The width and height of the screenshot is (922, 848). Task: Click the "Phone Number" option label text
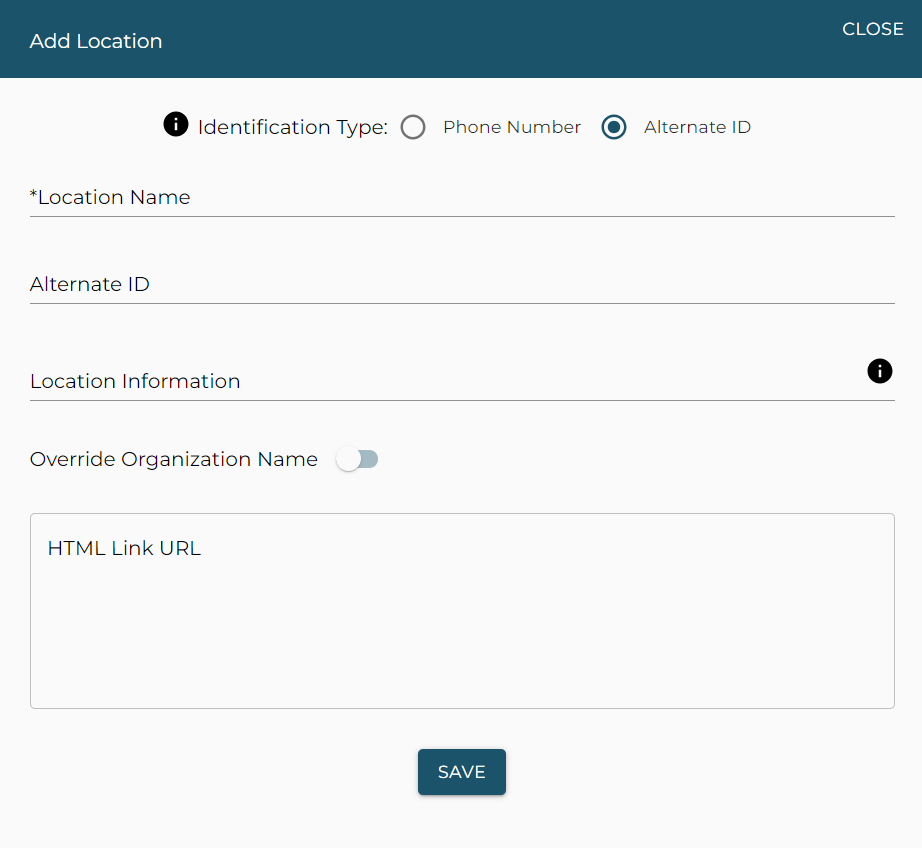click(x=511, y=127)
